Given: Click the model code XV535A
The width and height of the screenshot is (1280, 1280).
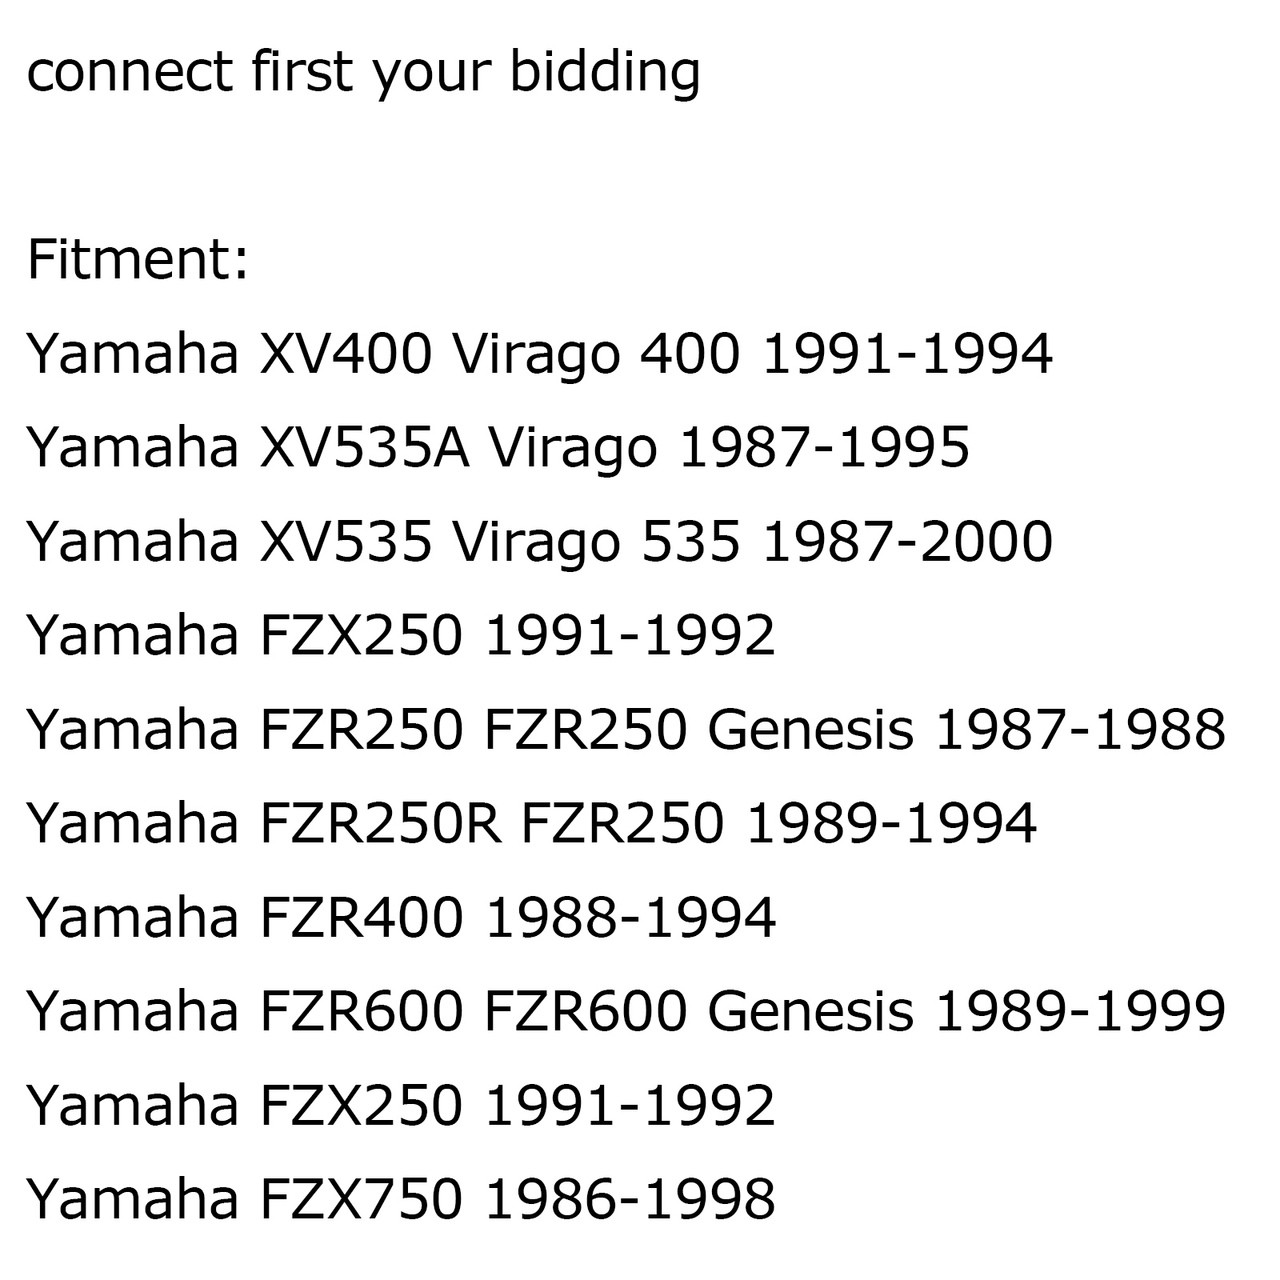Looking at the screenshot, I should (363, 448).
